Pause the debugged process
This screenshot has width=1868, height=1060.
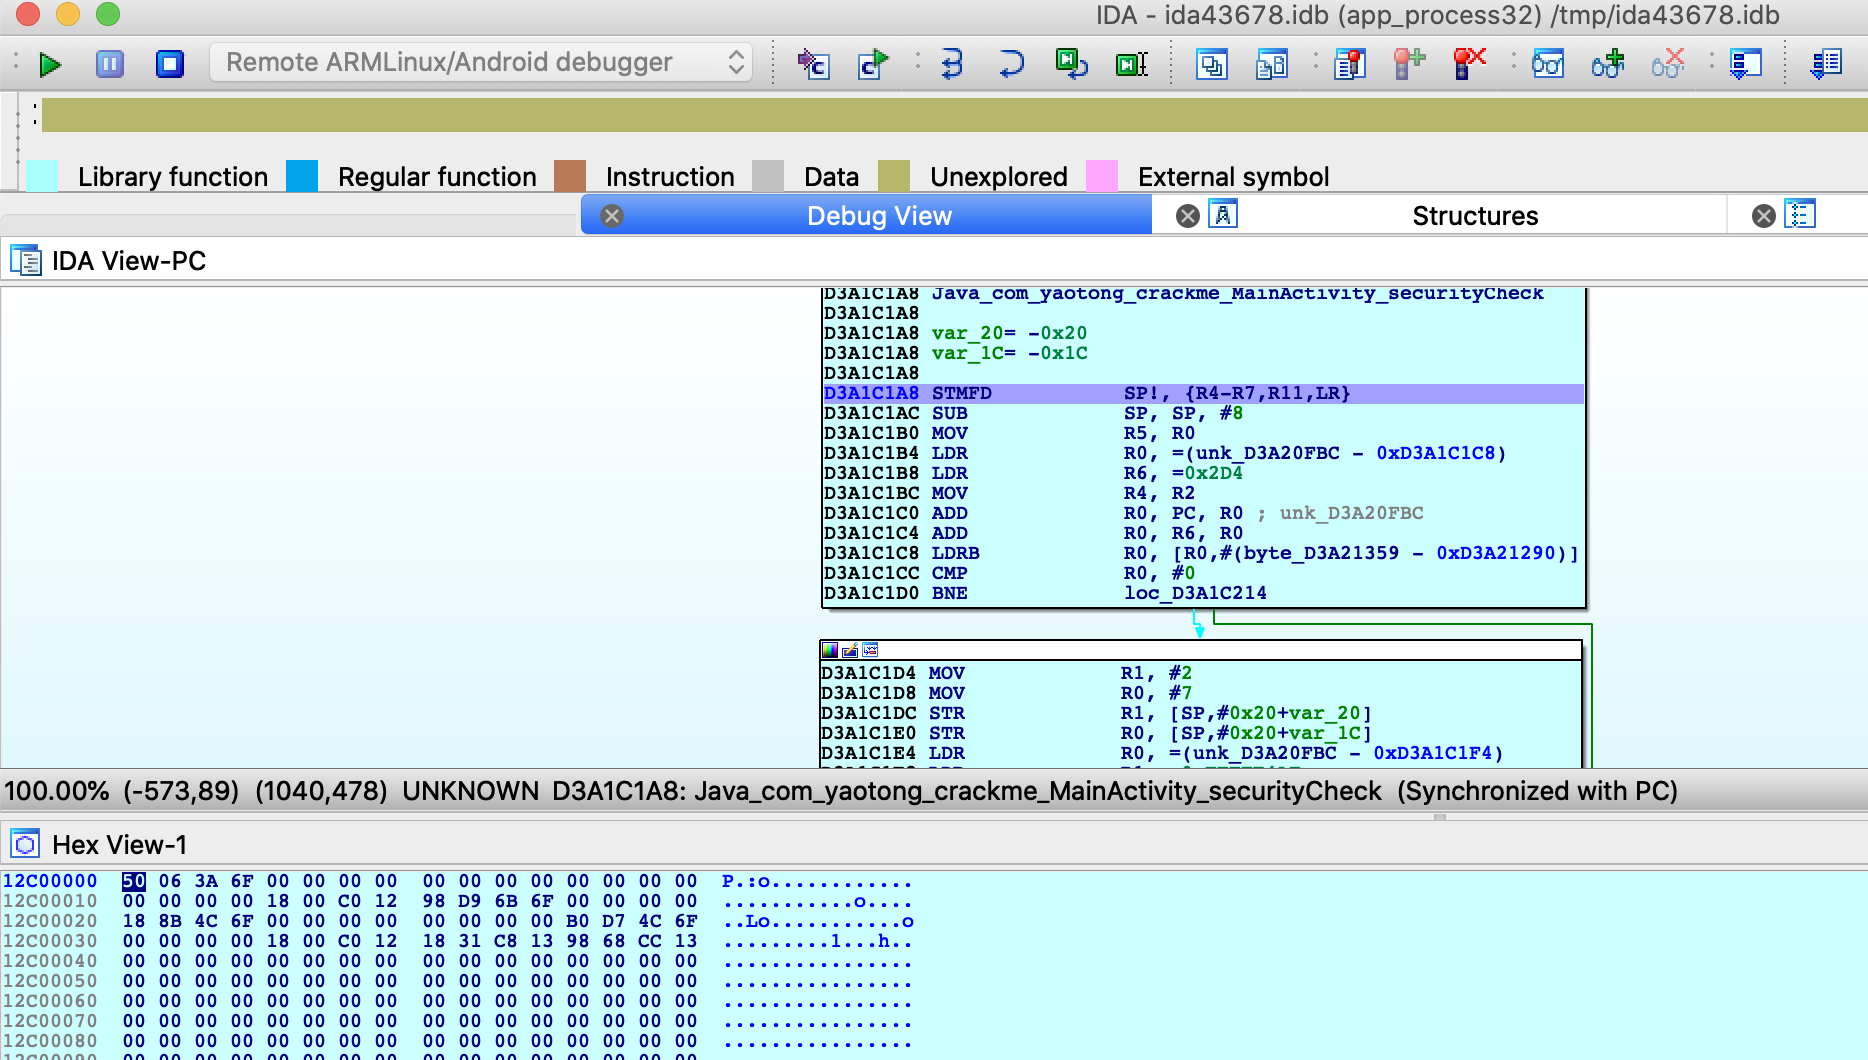(x=110, y=64)
